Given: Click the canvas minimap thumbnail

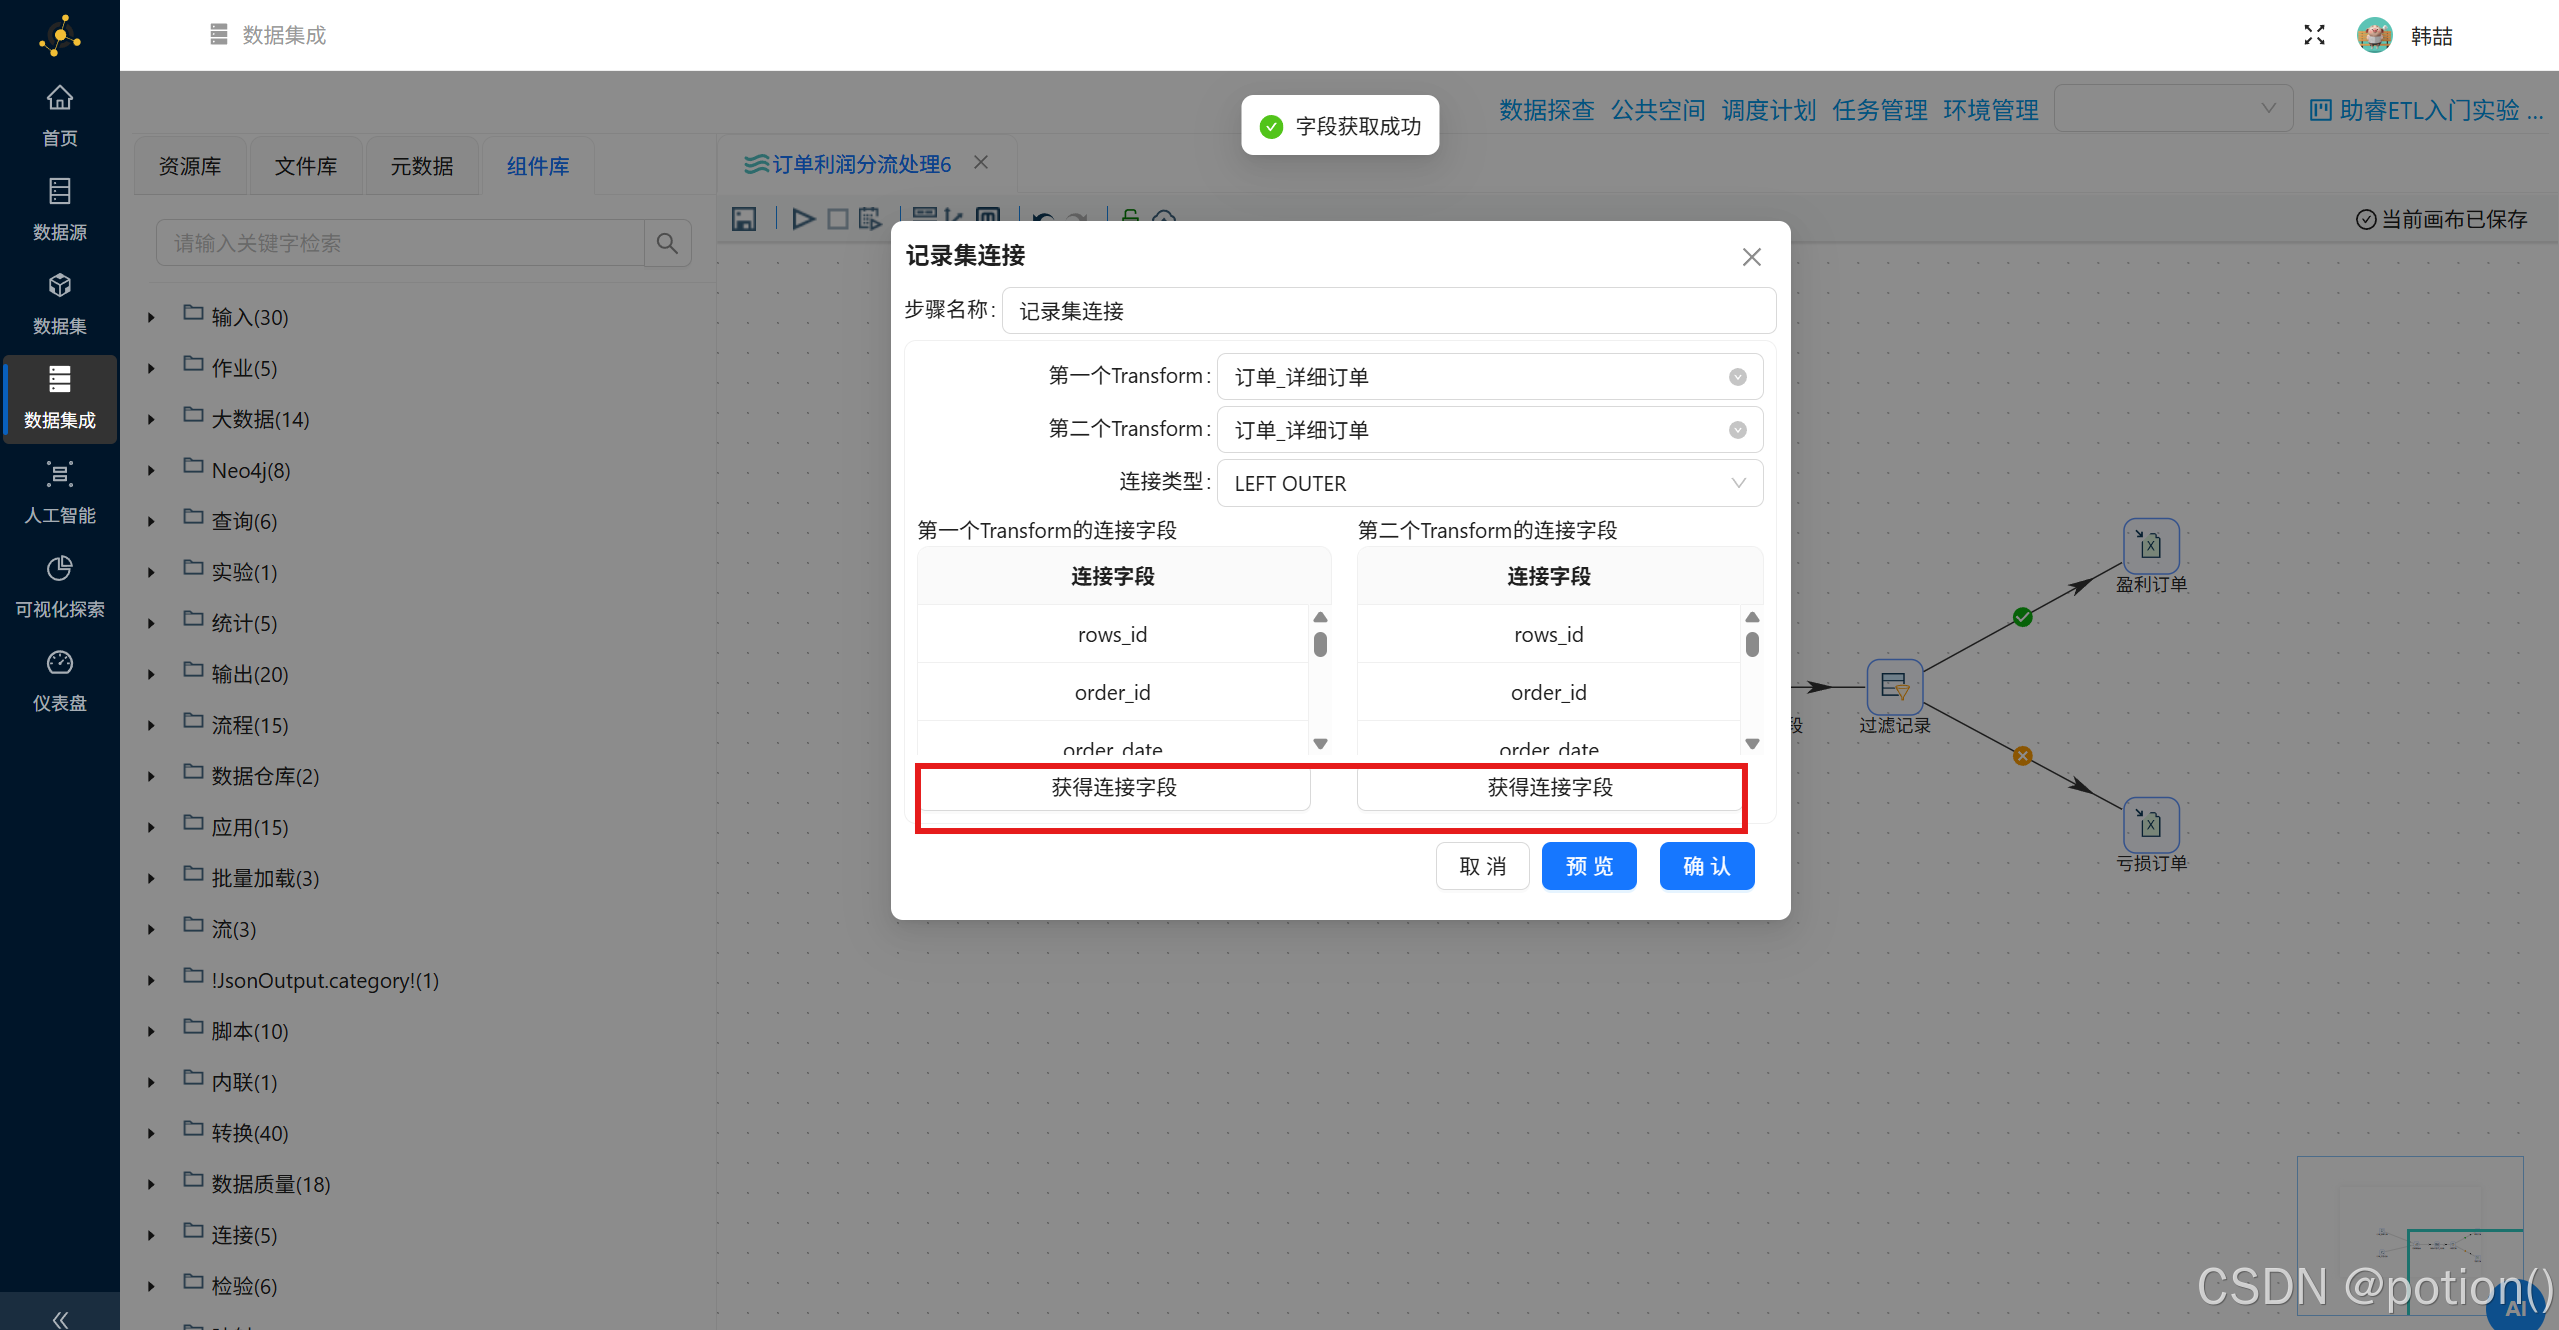Looking at the screenshot, I should [2409, 1235].
